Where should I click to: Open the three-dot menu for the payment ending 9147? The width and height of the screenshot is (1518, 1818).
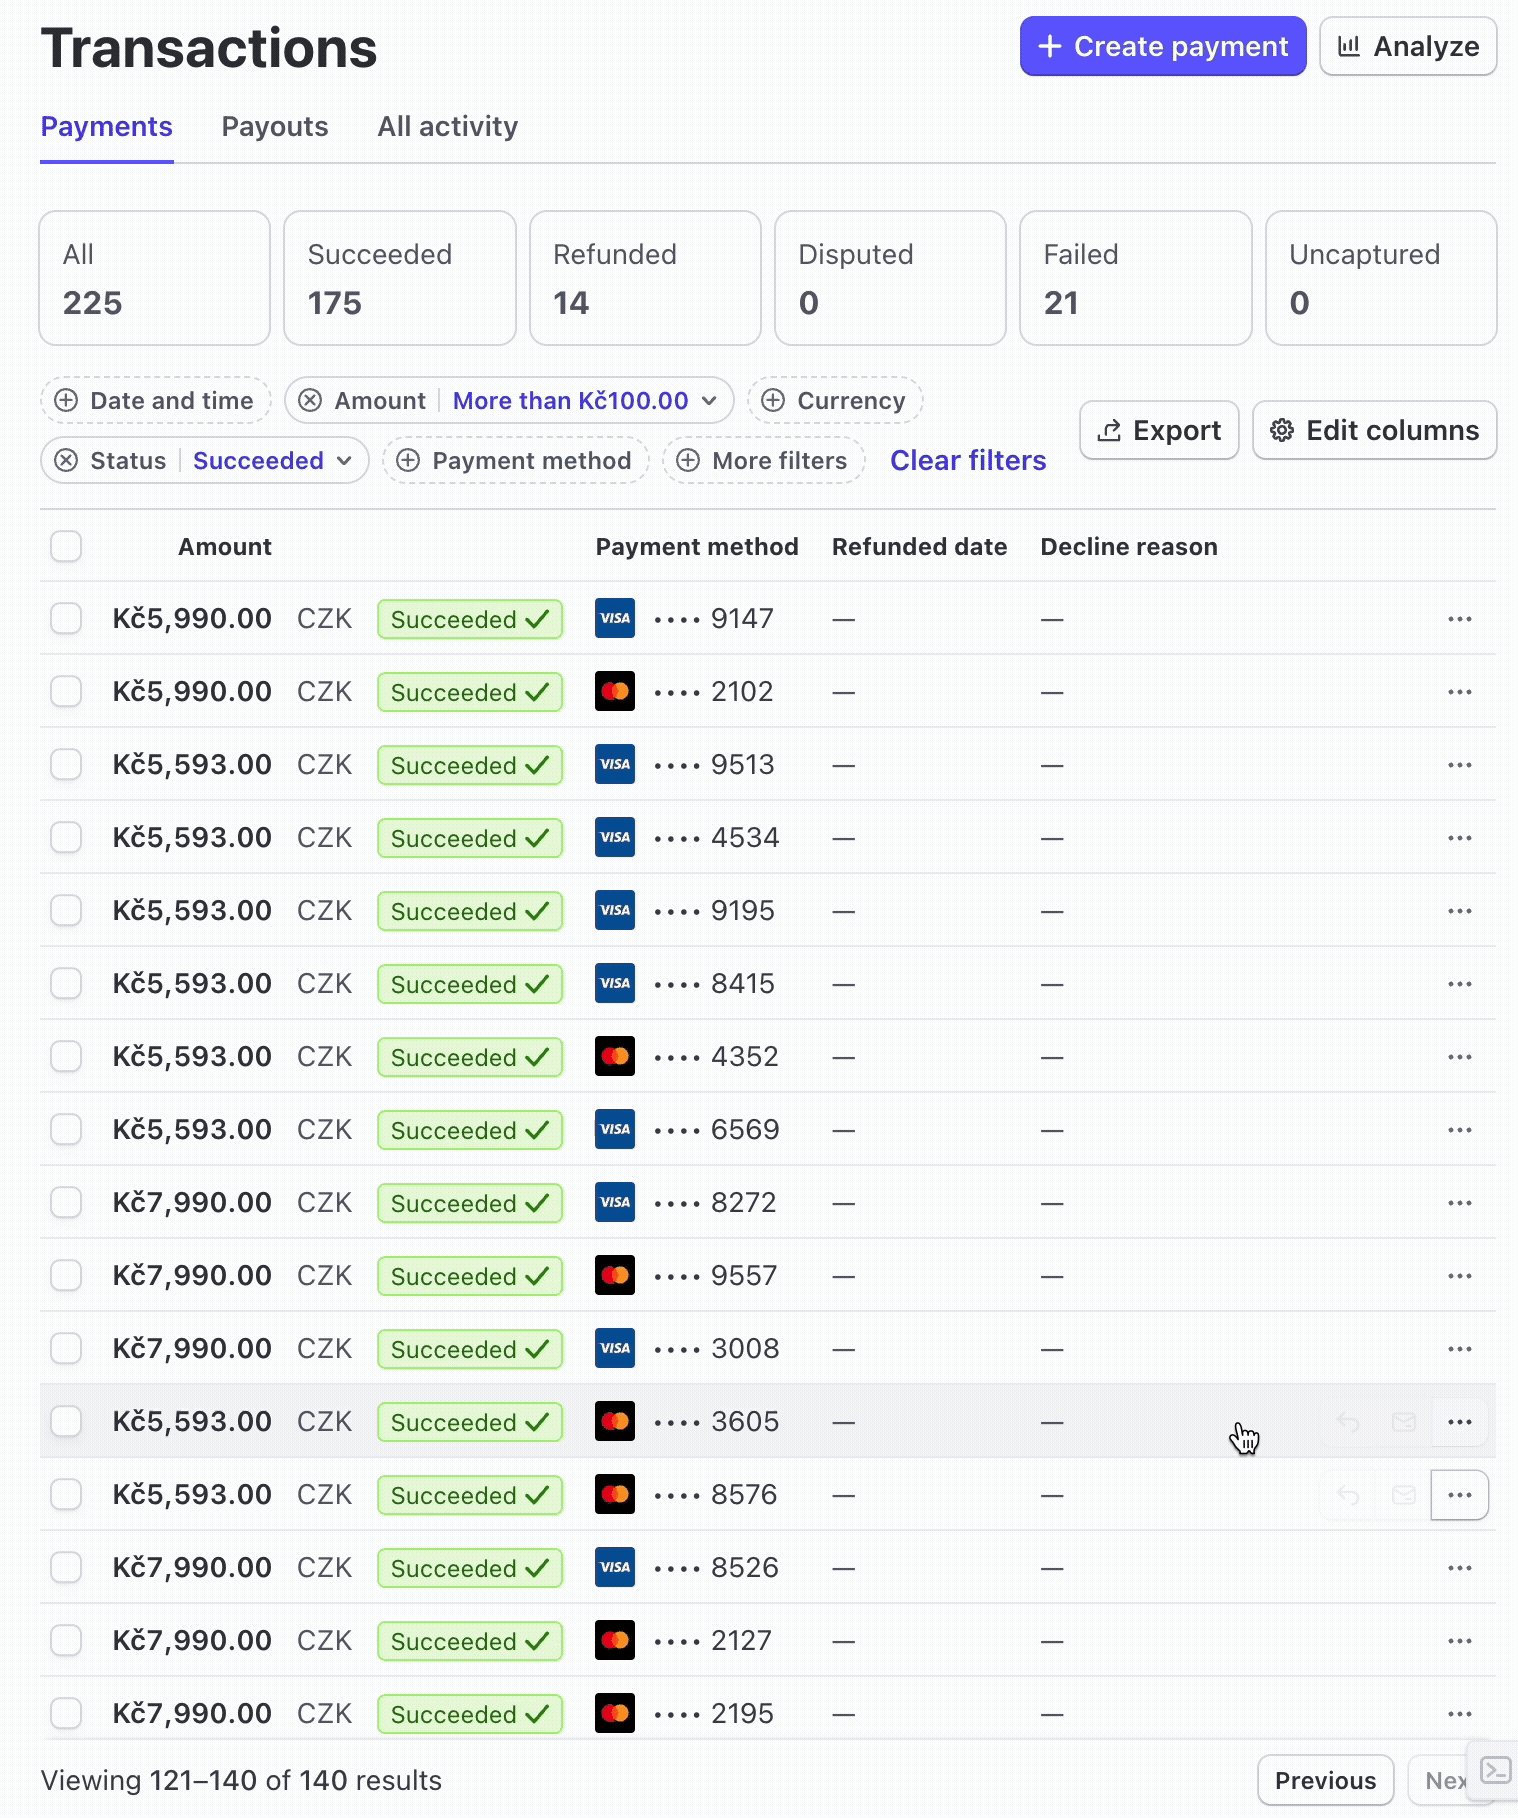(1460, 619)
